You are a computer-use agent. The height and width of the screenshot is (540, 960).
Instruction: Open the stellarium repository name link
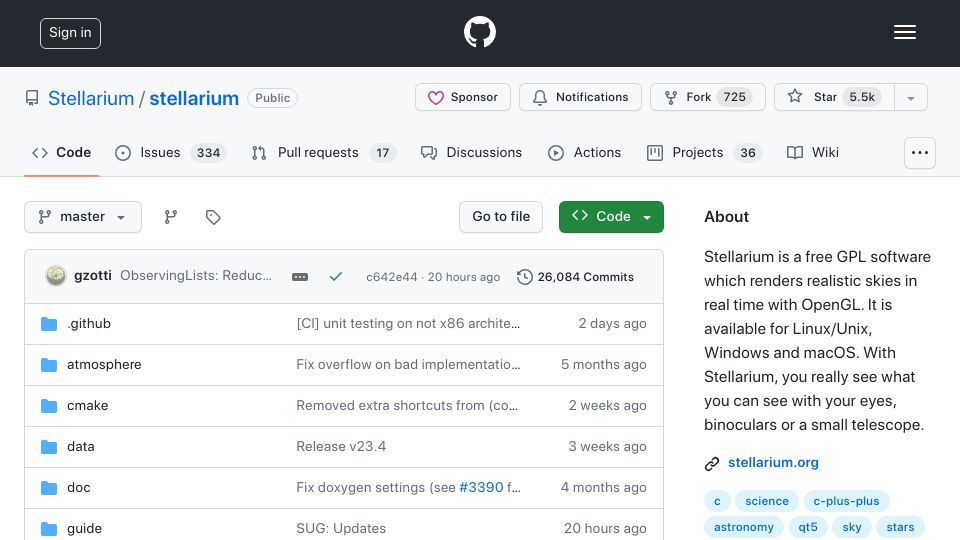194,98
